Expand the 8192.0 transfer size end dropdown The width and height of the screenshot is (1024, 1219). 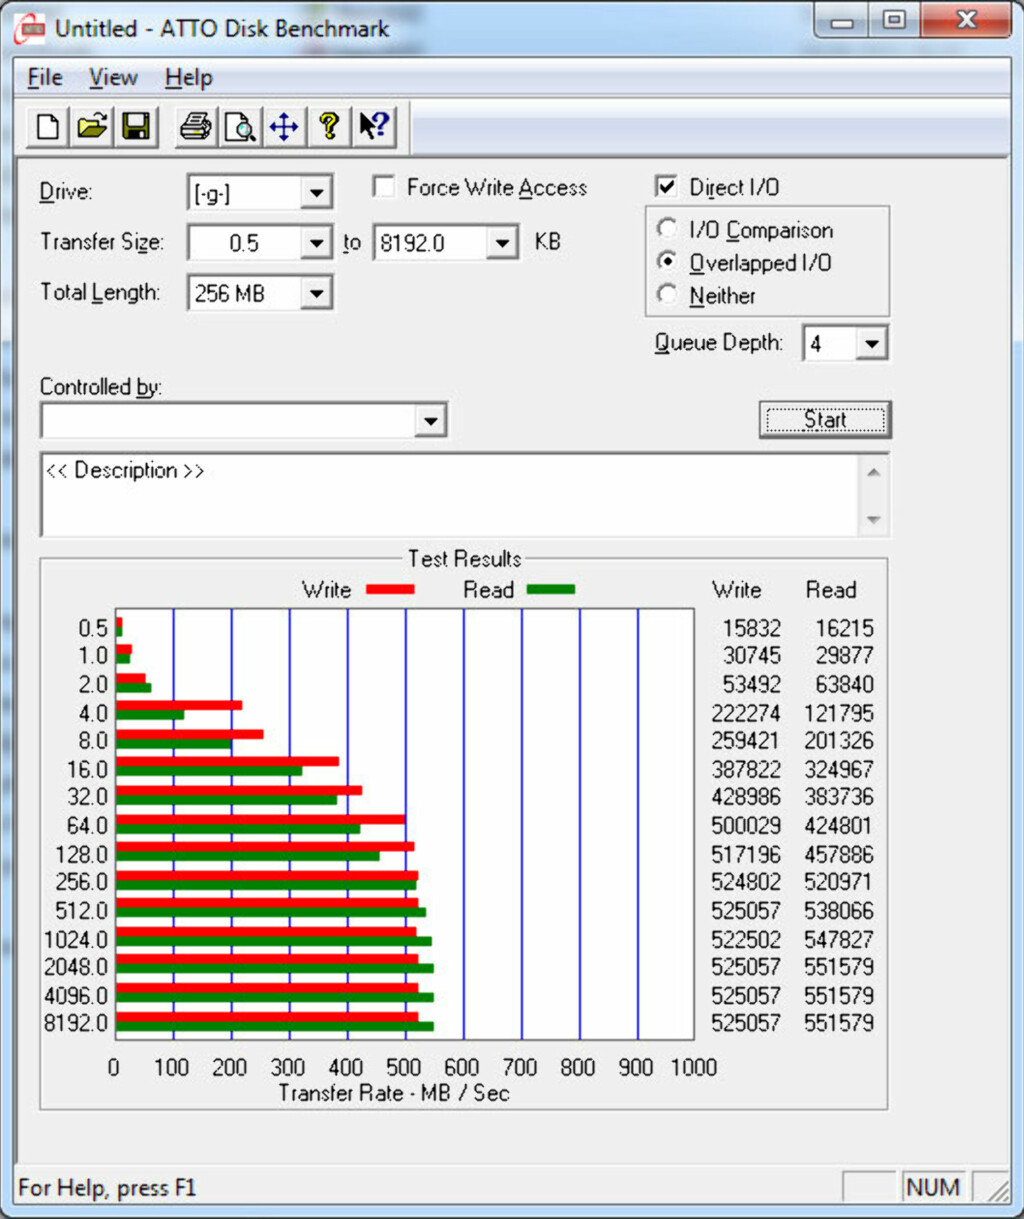coord(502,243)
